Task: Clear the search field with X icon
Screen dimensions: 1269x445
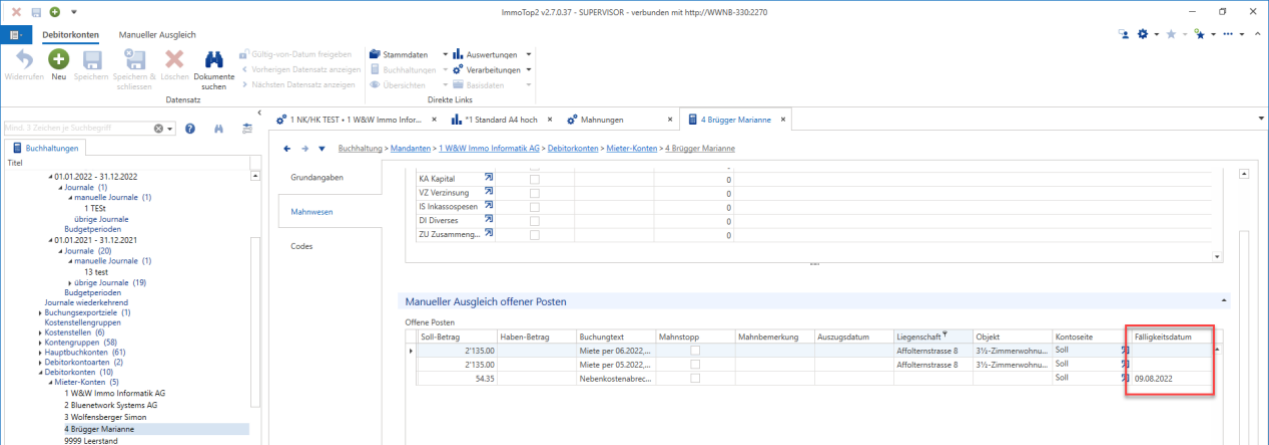Action: click(159, 129)
